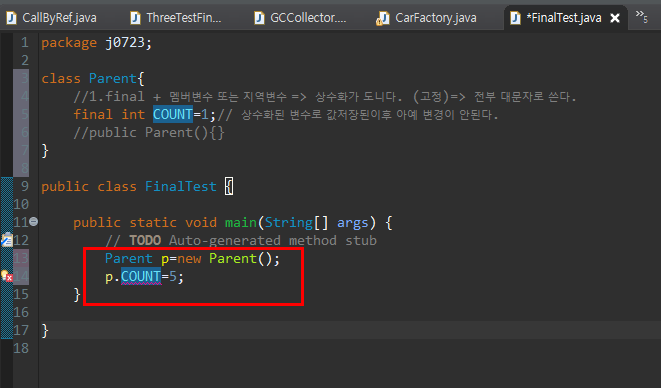The image size is (661, 388).
Task: Close the FinalTest.java tab
Action: coord(615,18)
